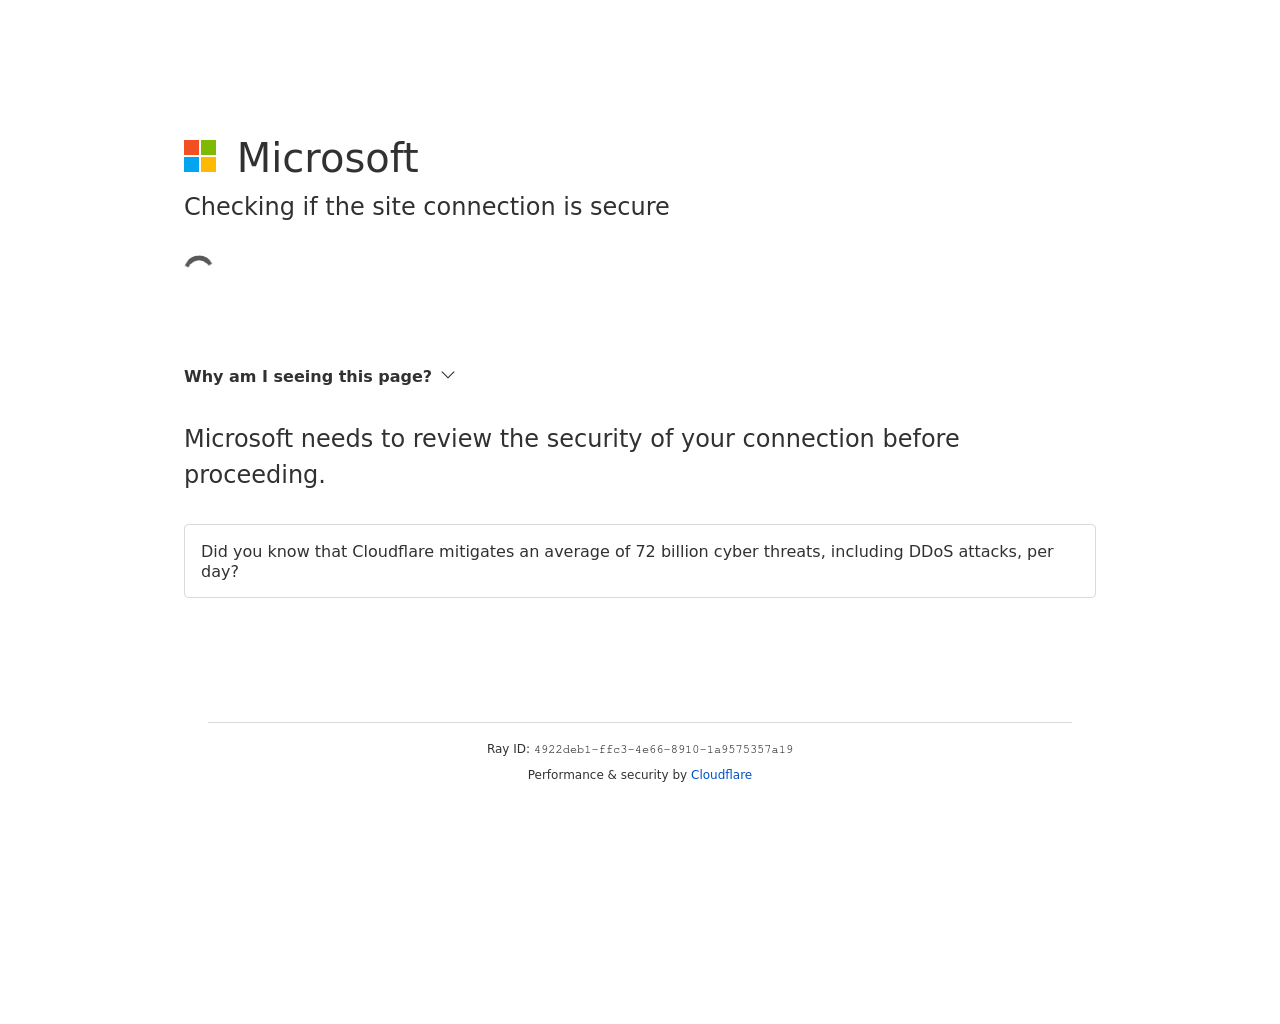Click the "Checking if the site connection is secure" heading
Viewport: 1280px width, 1024px height.
pyautogui.click(x=426, y=207)
